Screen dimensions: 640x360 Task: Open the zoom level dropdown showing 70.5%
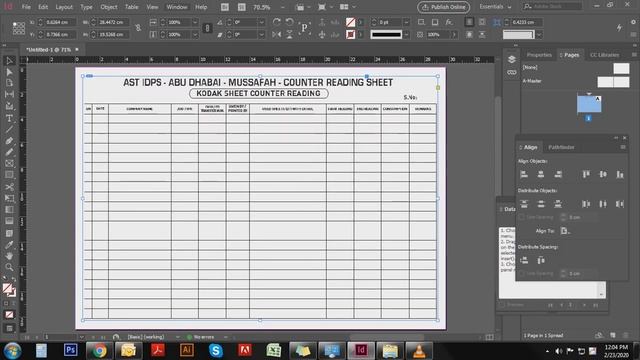click(282, 7)
